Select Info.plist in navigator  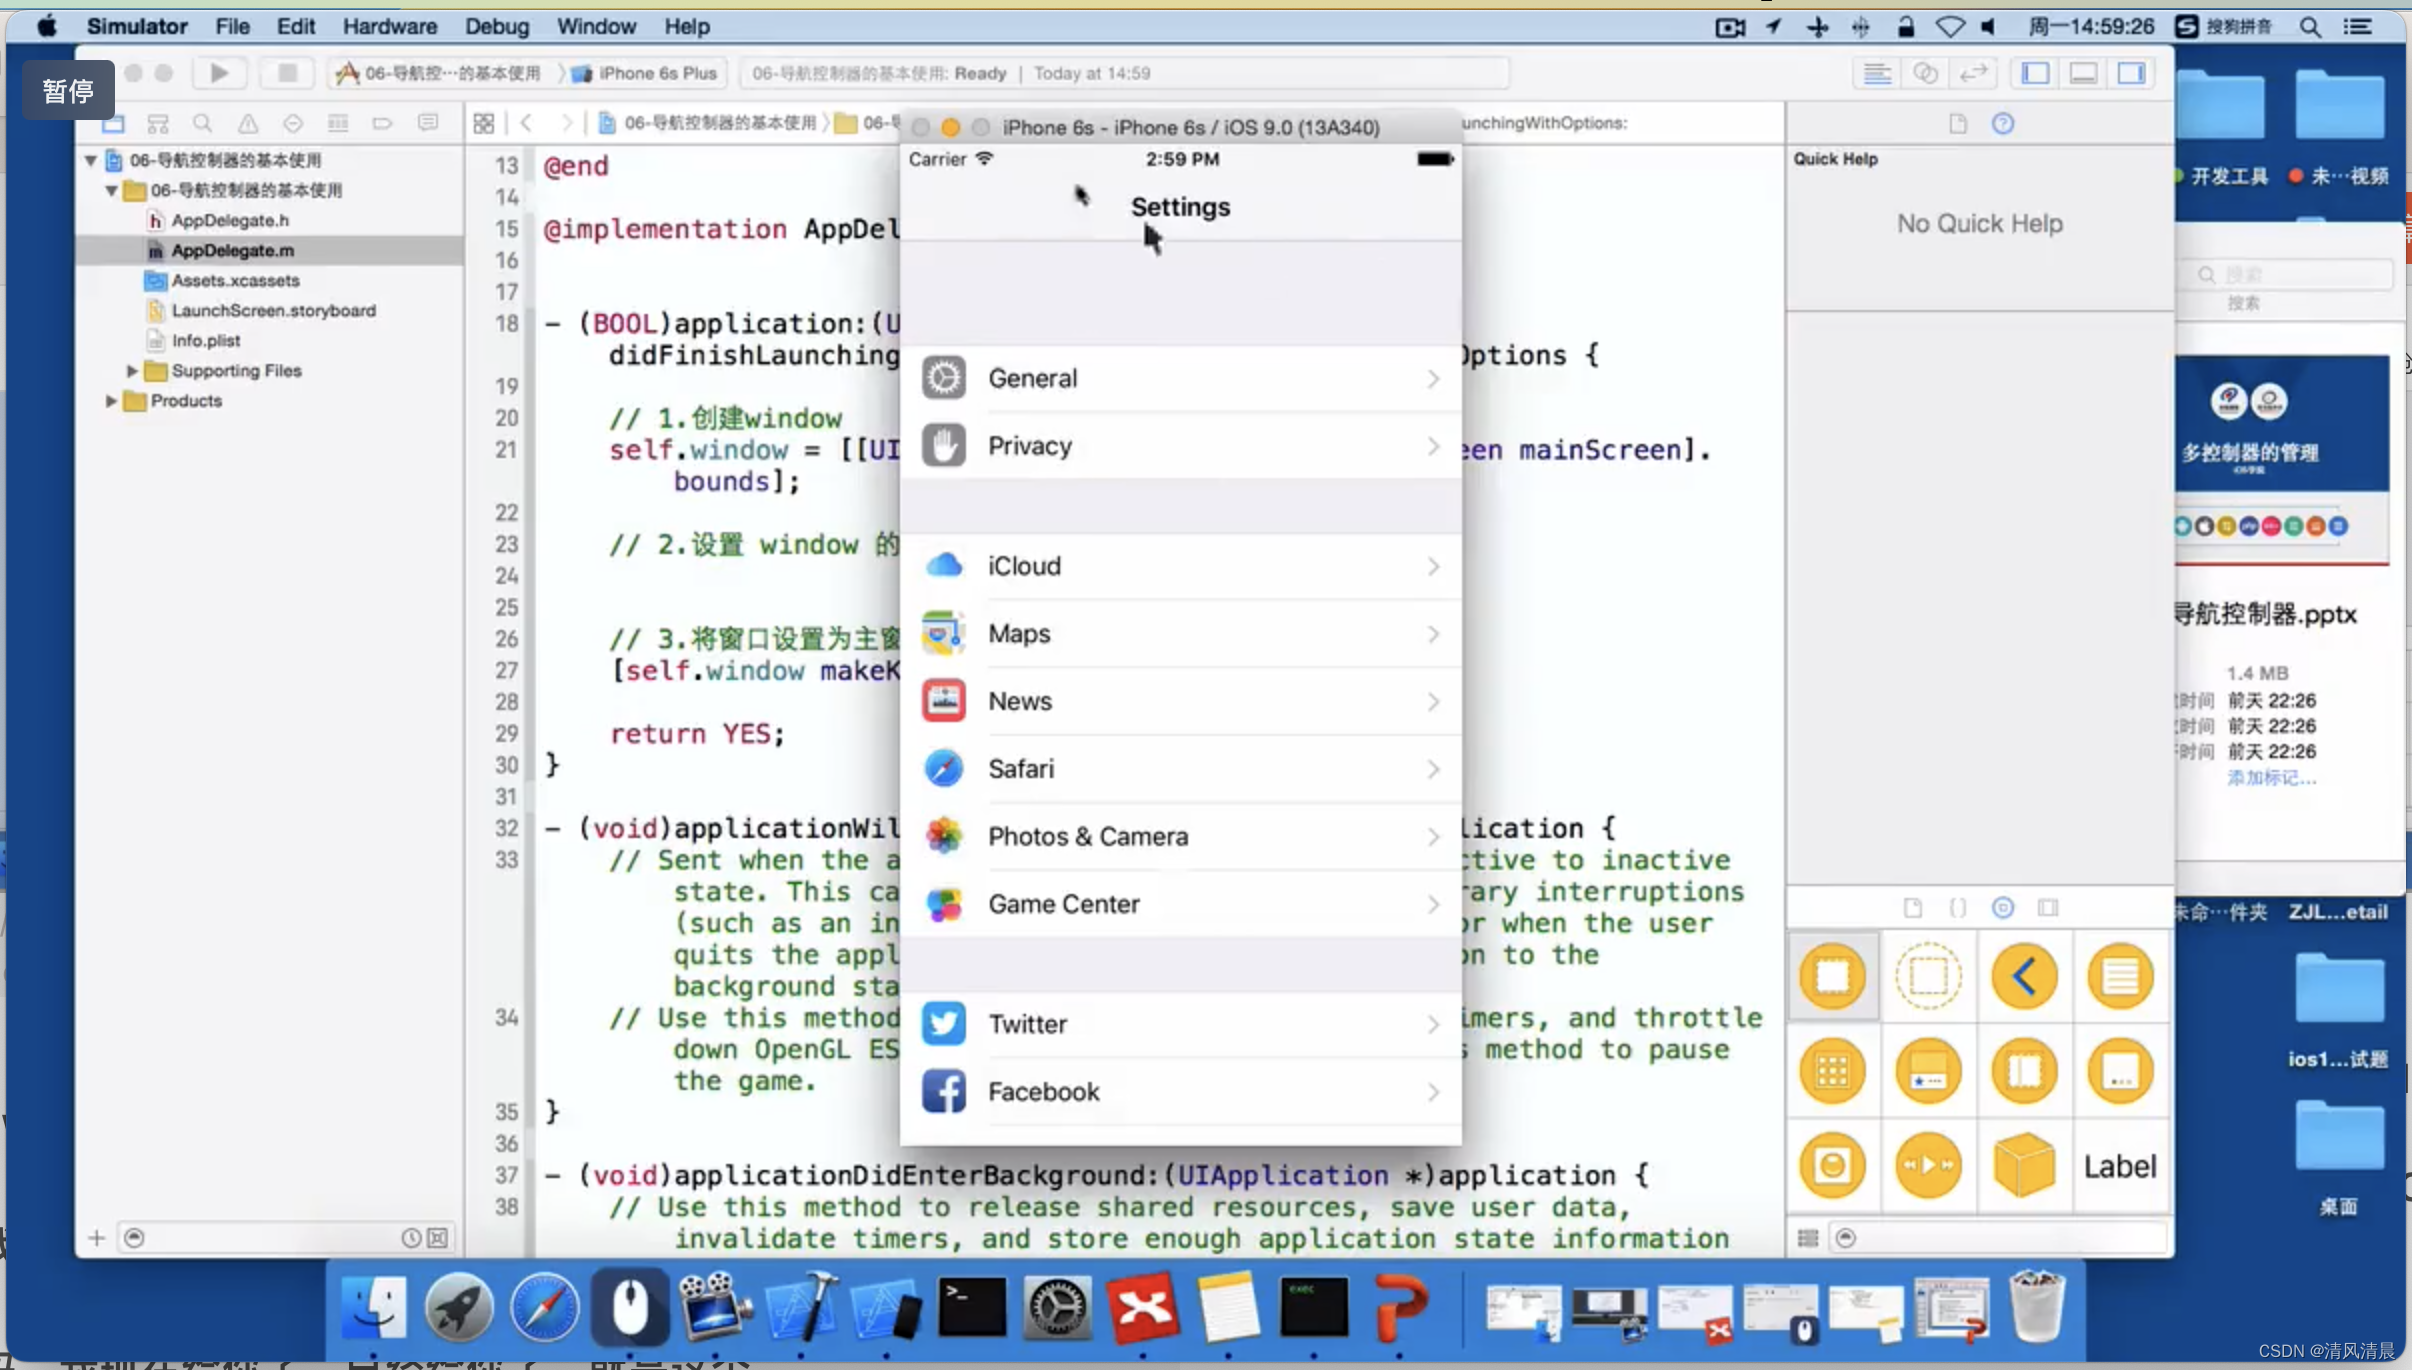205,340
